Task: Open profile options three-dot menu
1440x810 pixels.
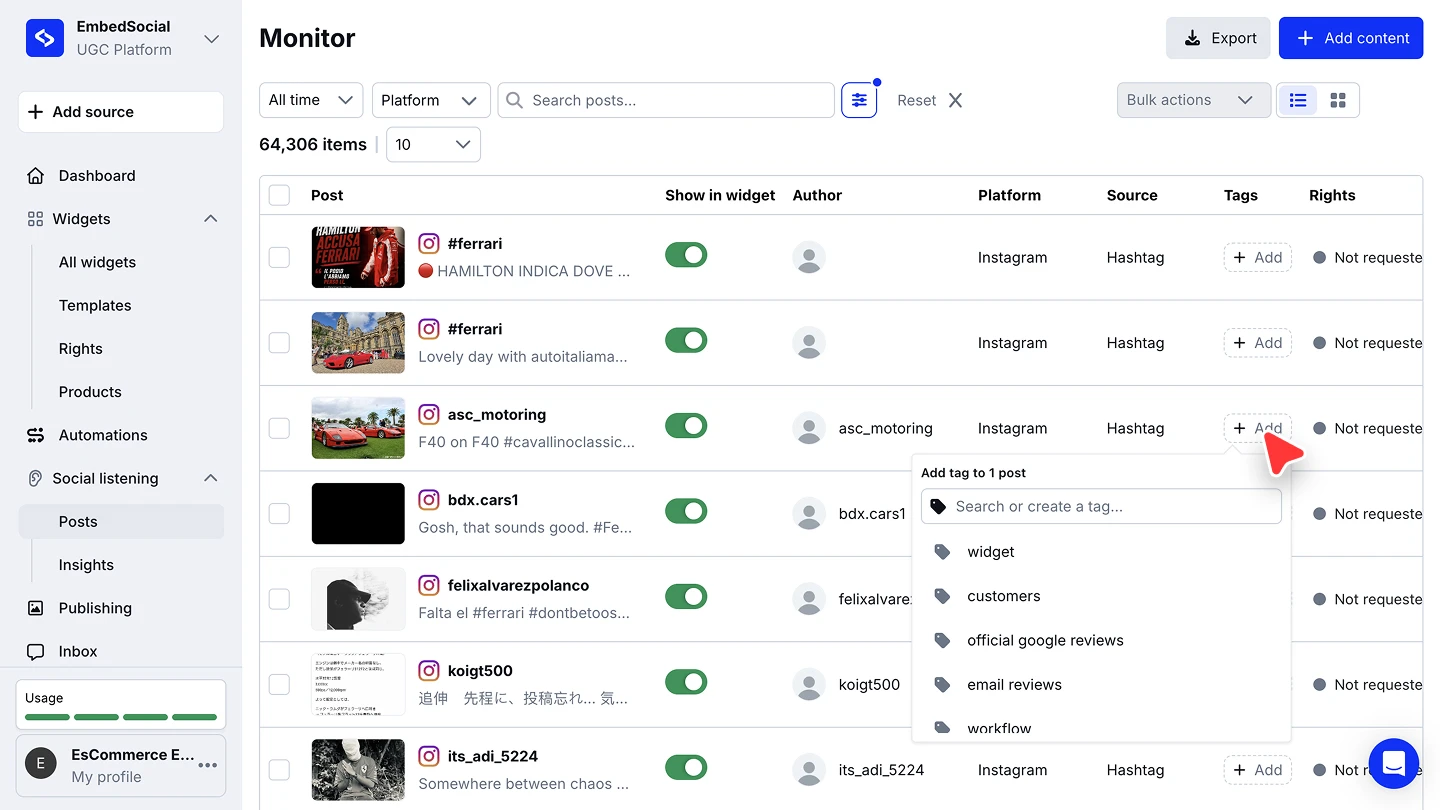Action: point(208,765)
